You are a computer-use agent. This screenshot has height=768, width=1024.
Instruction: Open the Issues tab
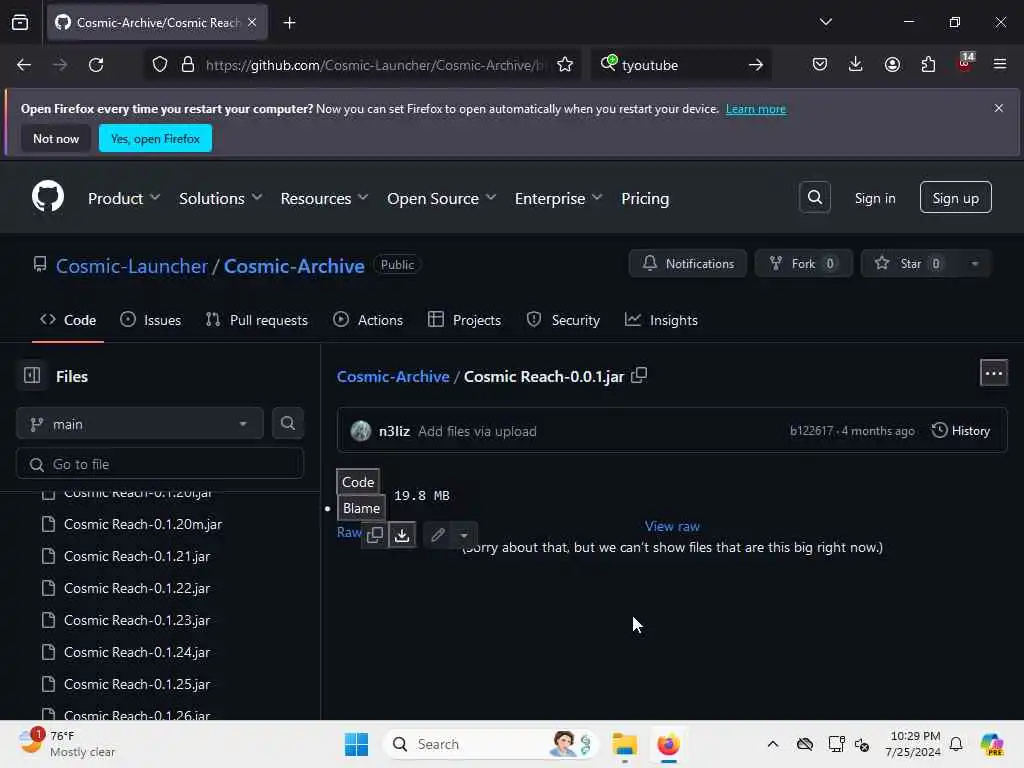click(x=151, y=320)
